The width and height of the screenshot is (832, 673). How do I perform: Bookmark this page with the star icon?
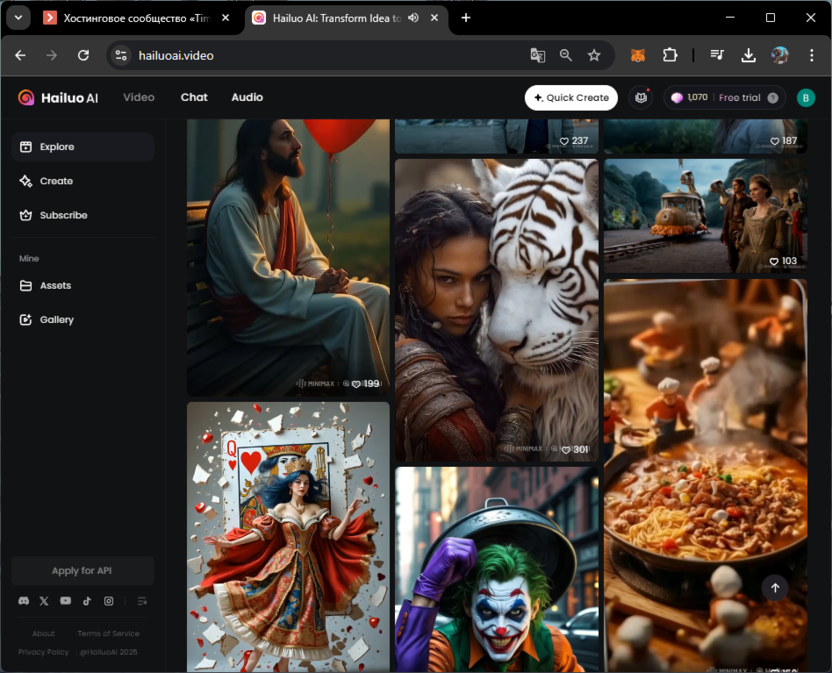click(x=594, y=56)
